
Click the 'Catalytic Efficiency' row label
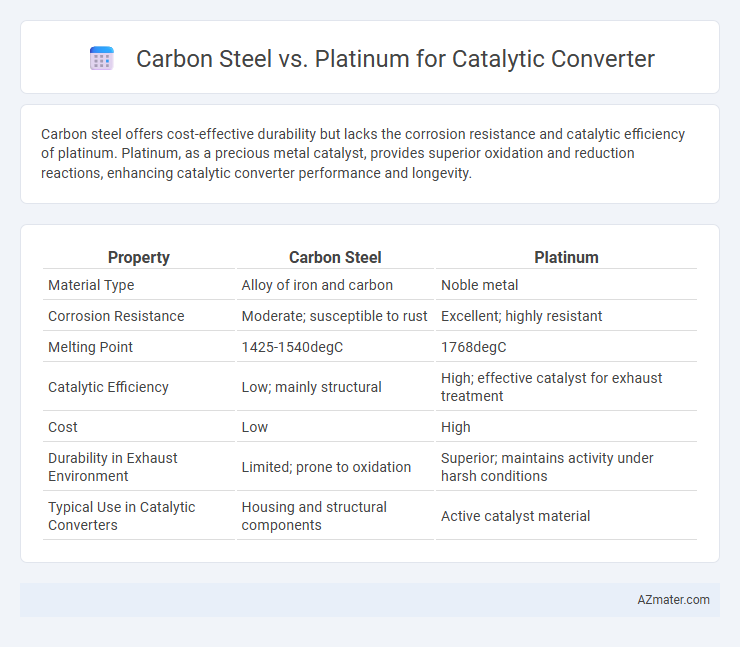point(108,387)
